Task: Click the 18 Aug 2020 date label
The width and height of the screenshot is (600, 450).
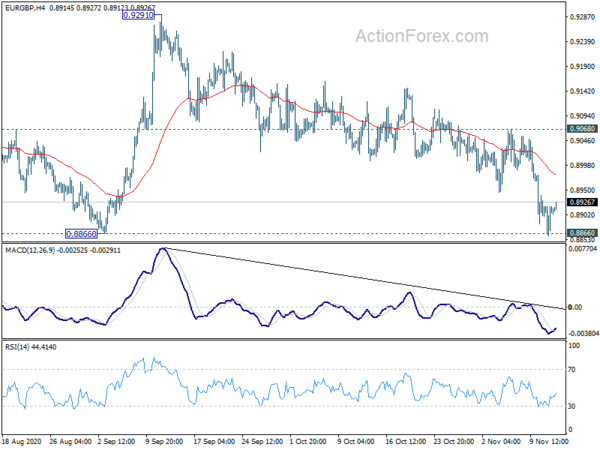Action: (x=21, y=441)
